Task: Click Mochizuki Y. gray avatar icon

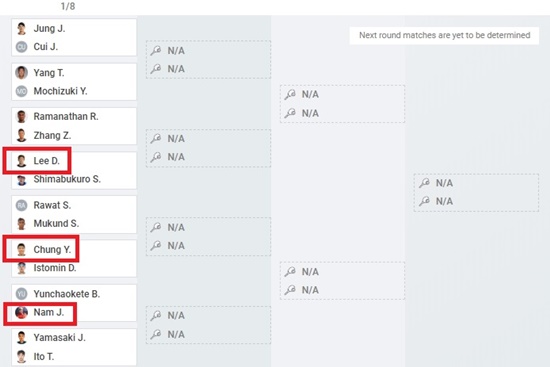Action: [x=21, y=91]
